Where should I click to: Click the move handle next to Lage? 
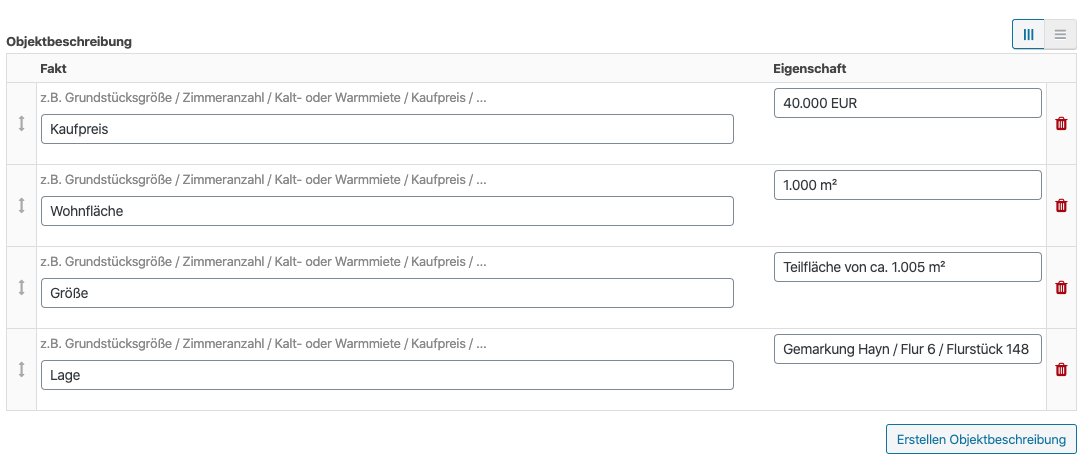[21, 369]
